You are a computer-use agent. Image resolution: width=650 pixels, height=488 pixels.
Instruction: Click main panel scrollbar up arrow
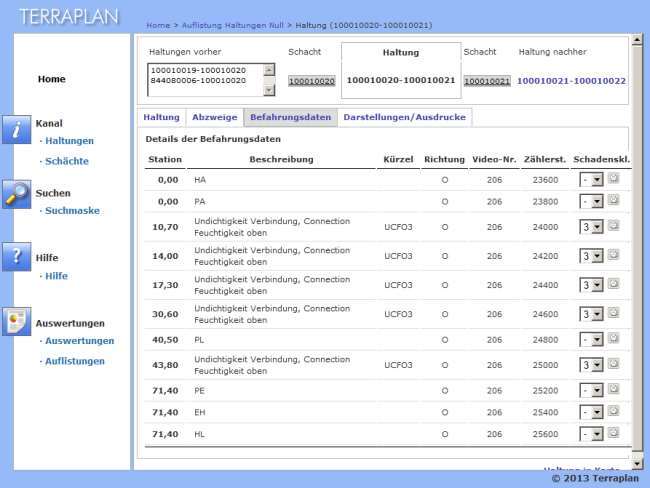tap(637, 40)
